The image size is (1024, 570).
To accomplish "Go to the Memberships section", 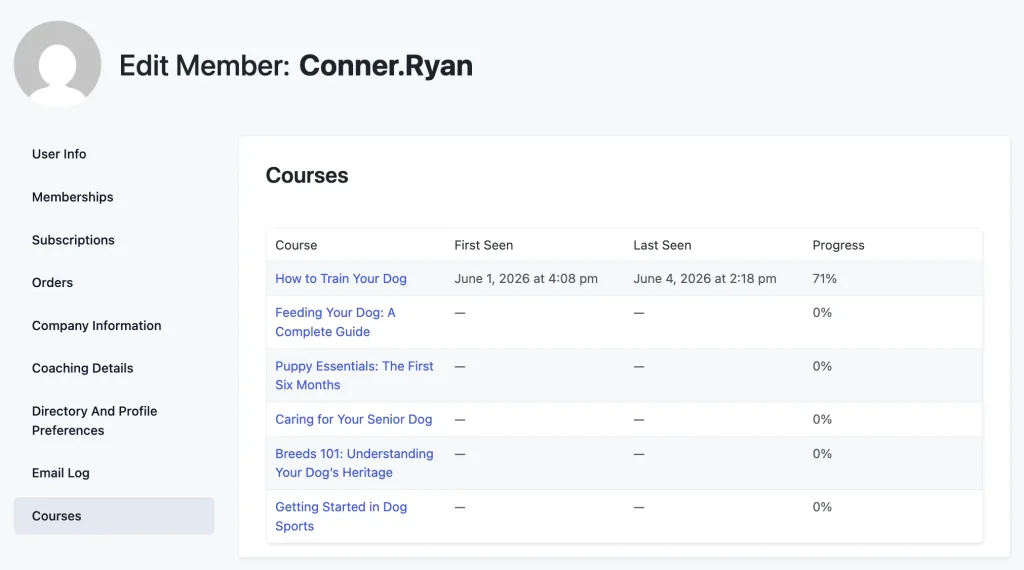I will [72, 197].
